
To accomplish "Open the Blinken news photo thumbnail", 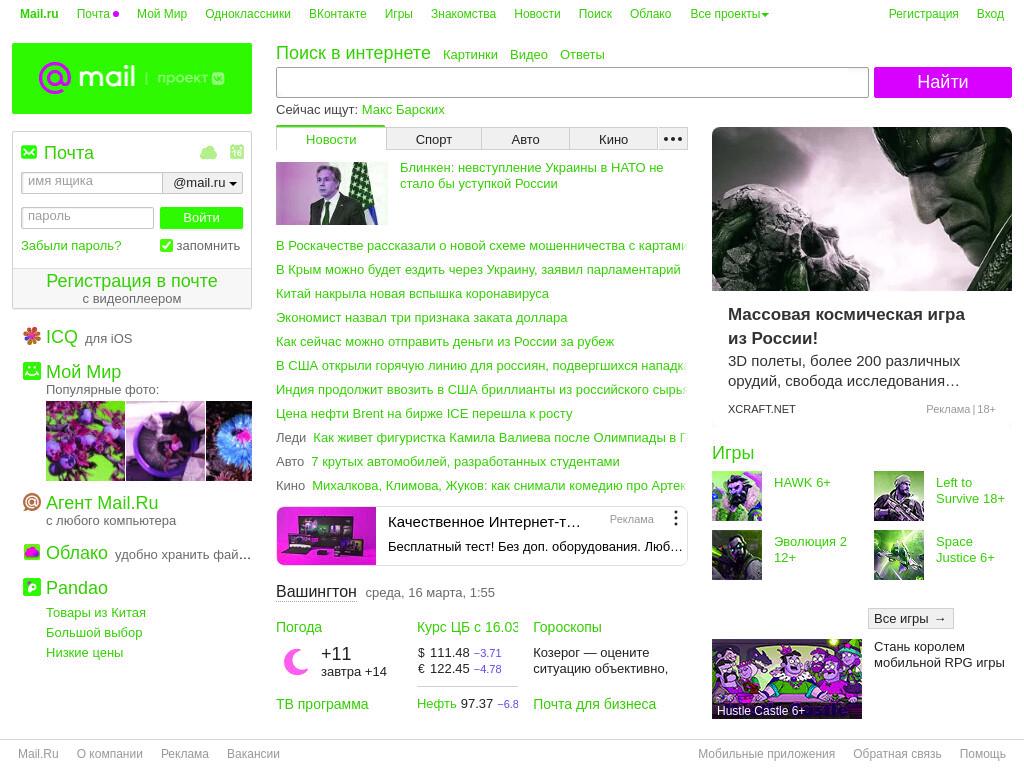I will tap(332, 193).
